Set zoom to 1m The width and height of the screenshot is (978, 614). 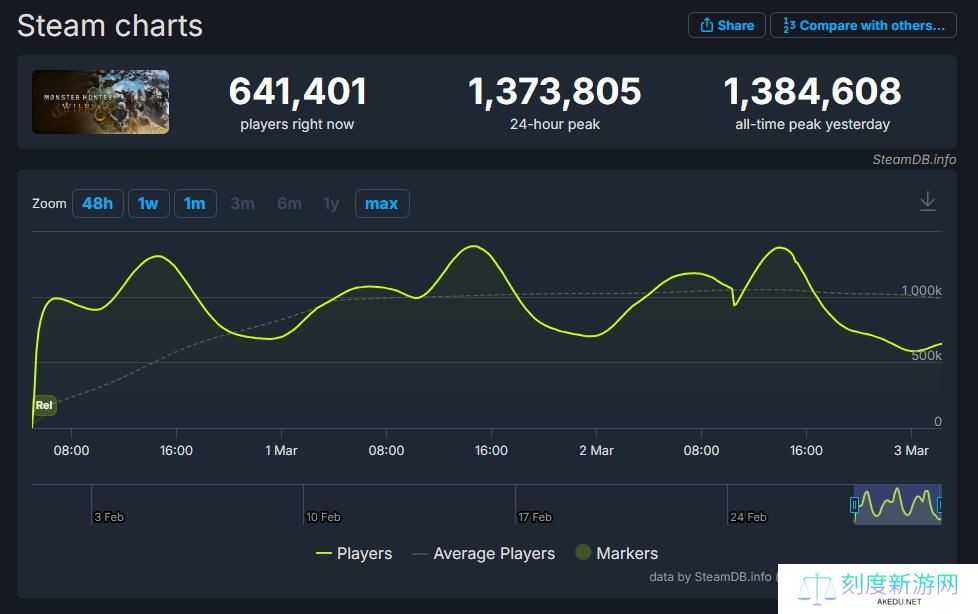(195, 203)
